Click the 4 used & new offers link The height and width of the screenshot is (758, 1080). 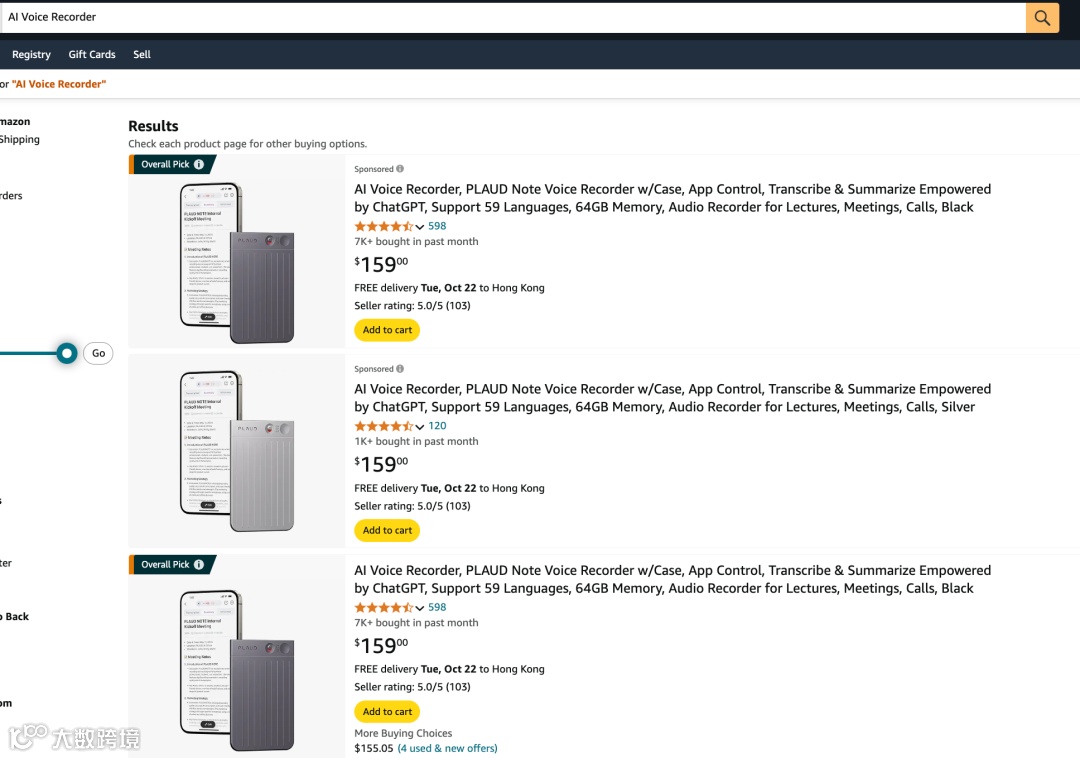[447, 748]
